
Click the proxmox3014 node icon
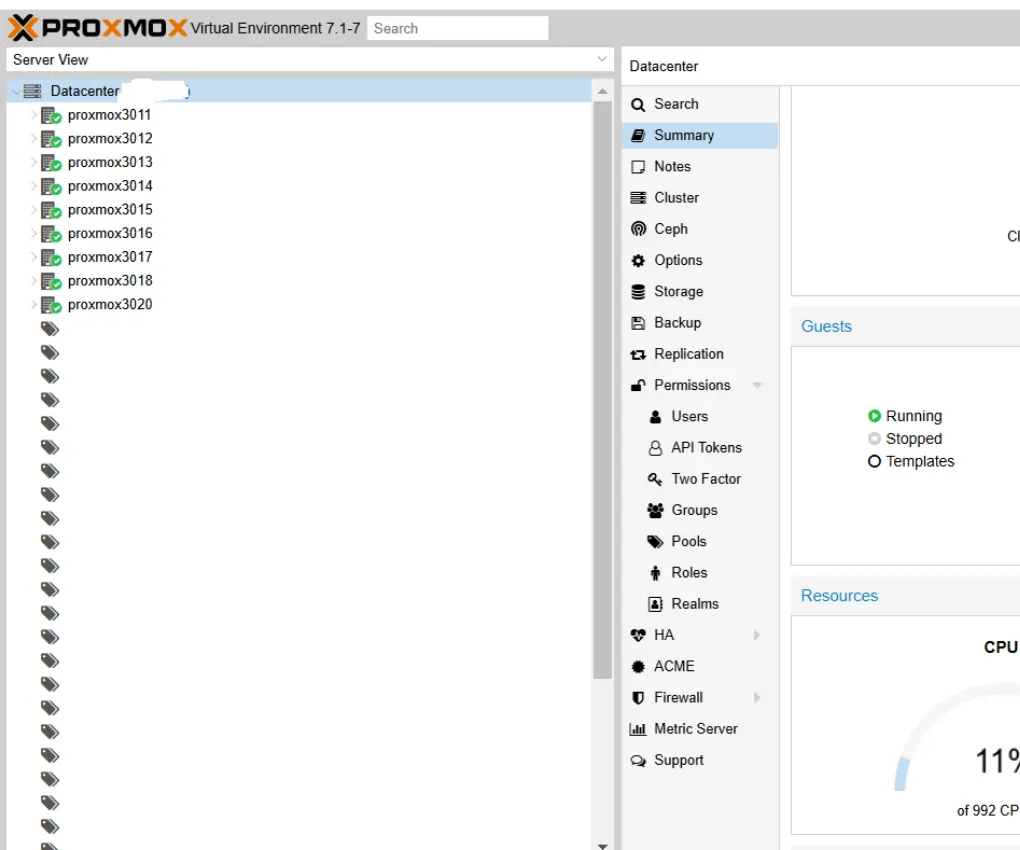tap(51, 187)
